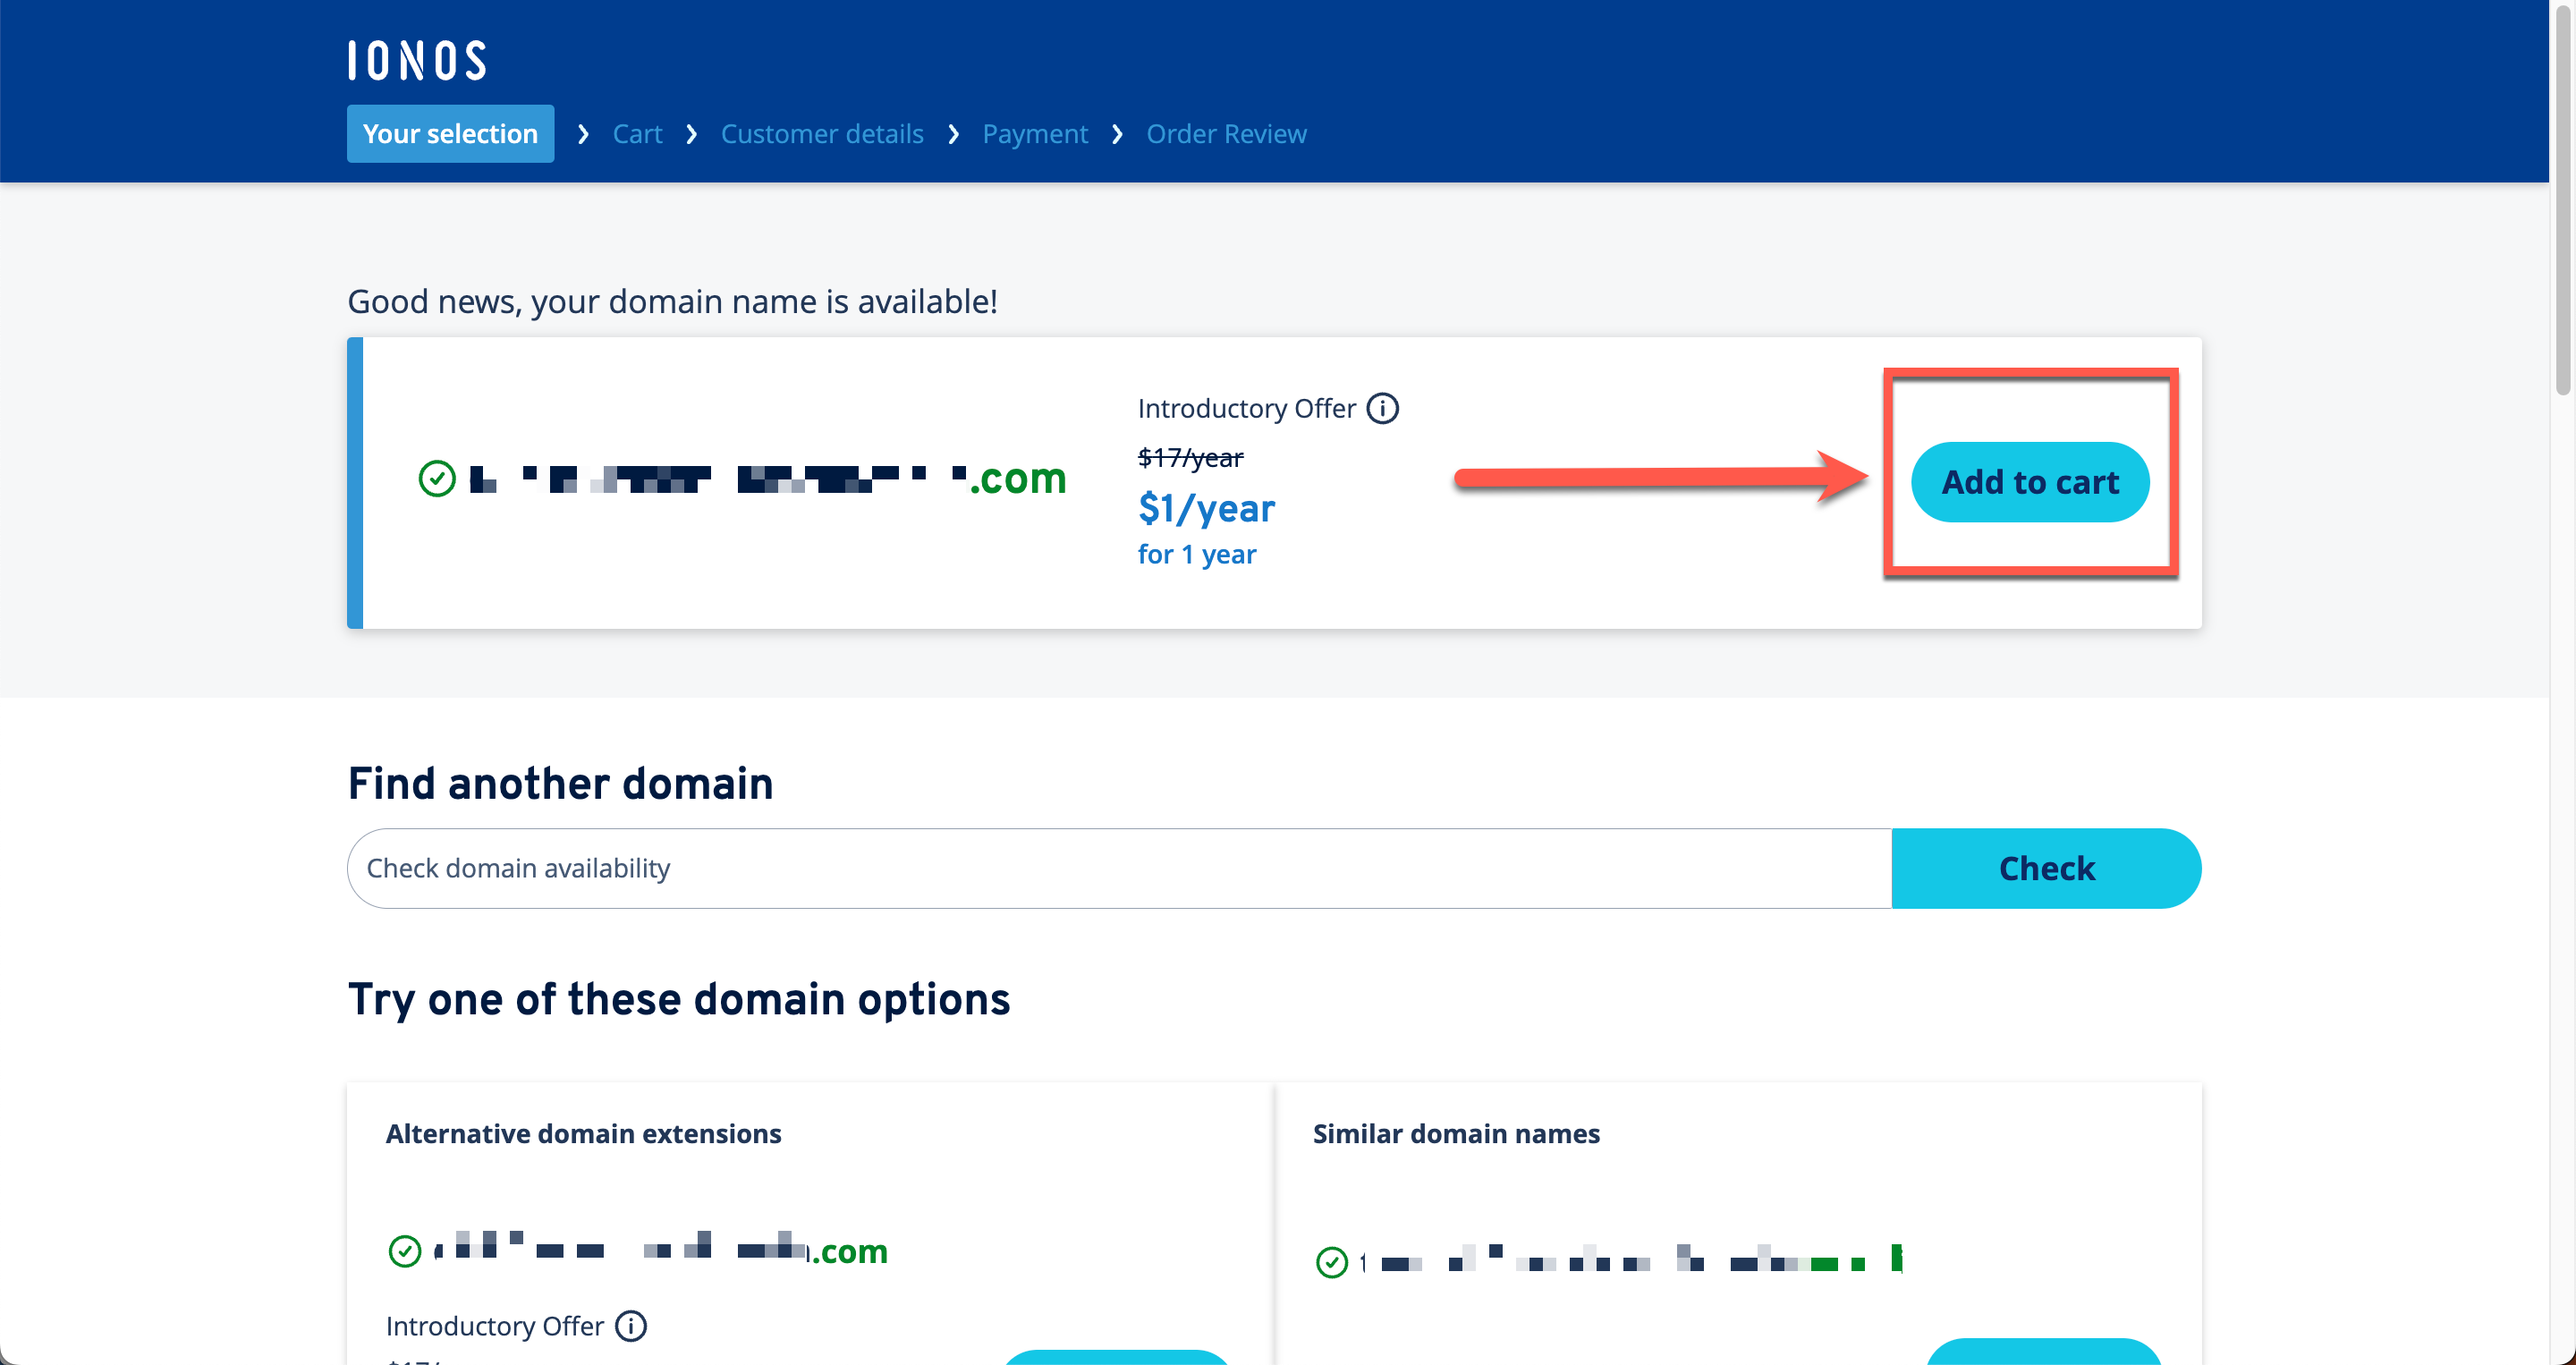This screenshot has height=1365, width=2576.
Task: Open the info icon in Alternative domain extensions
Action: point(630,1326)
